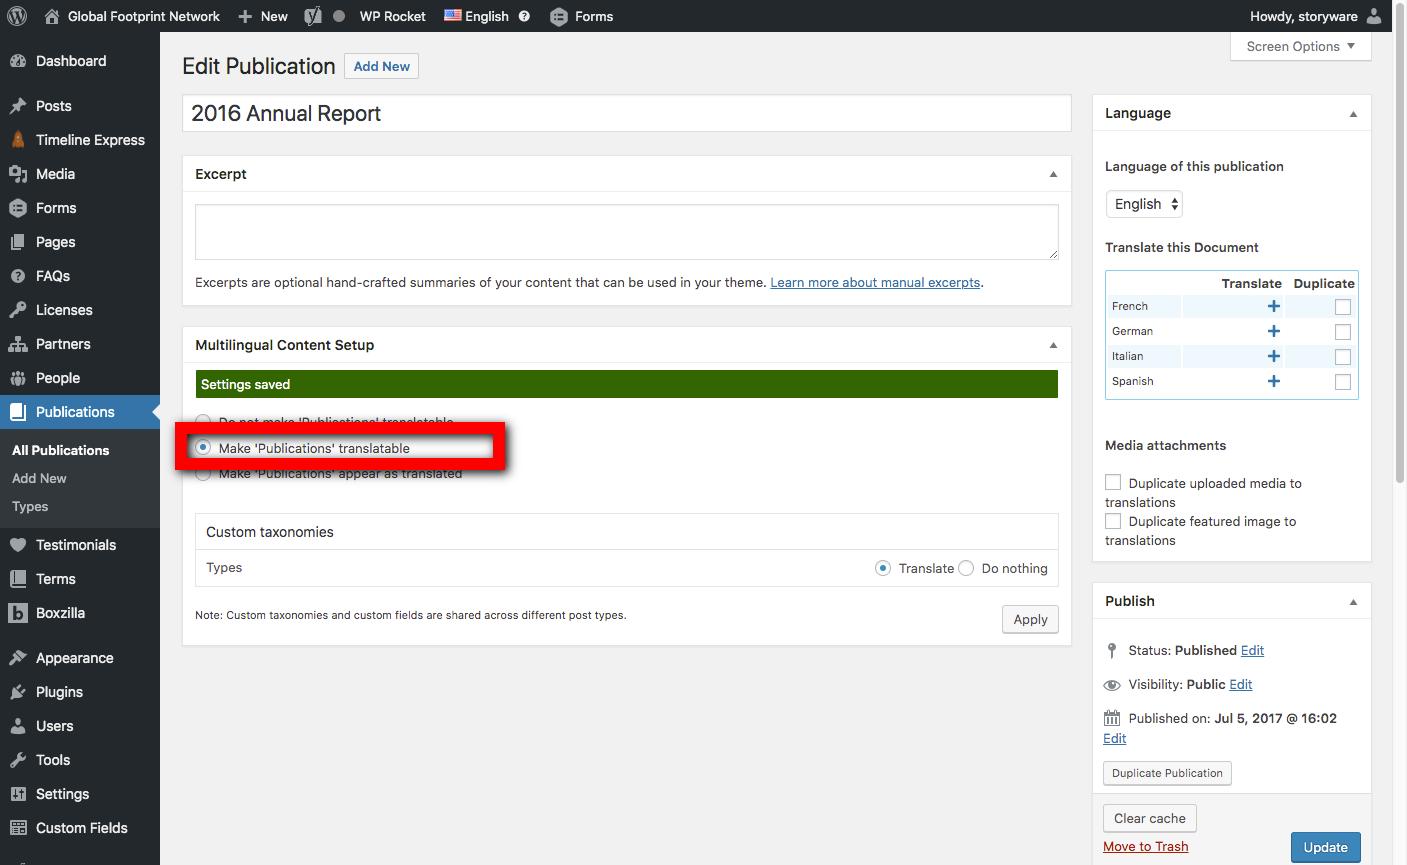
Task: Open the WordPress logo menu
Action: tap(17, 16)
